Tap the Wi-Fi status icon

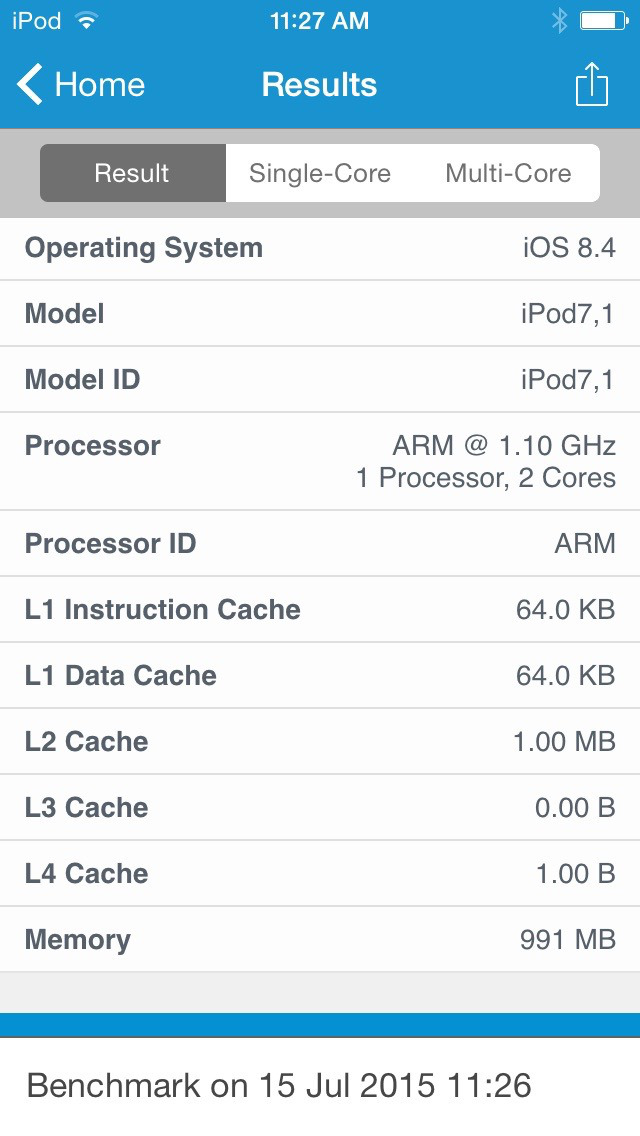pyautogui.click(x=88, y=21)
